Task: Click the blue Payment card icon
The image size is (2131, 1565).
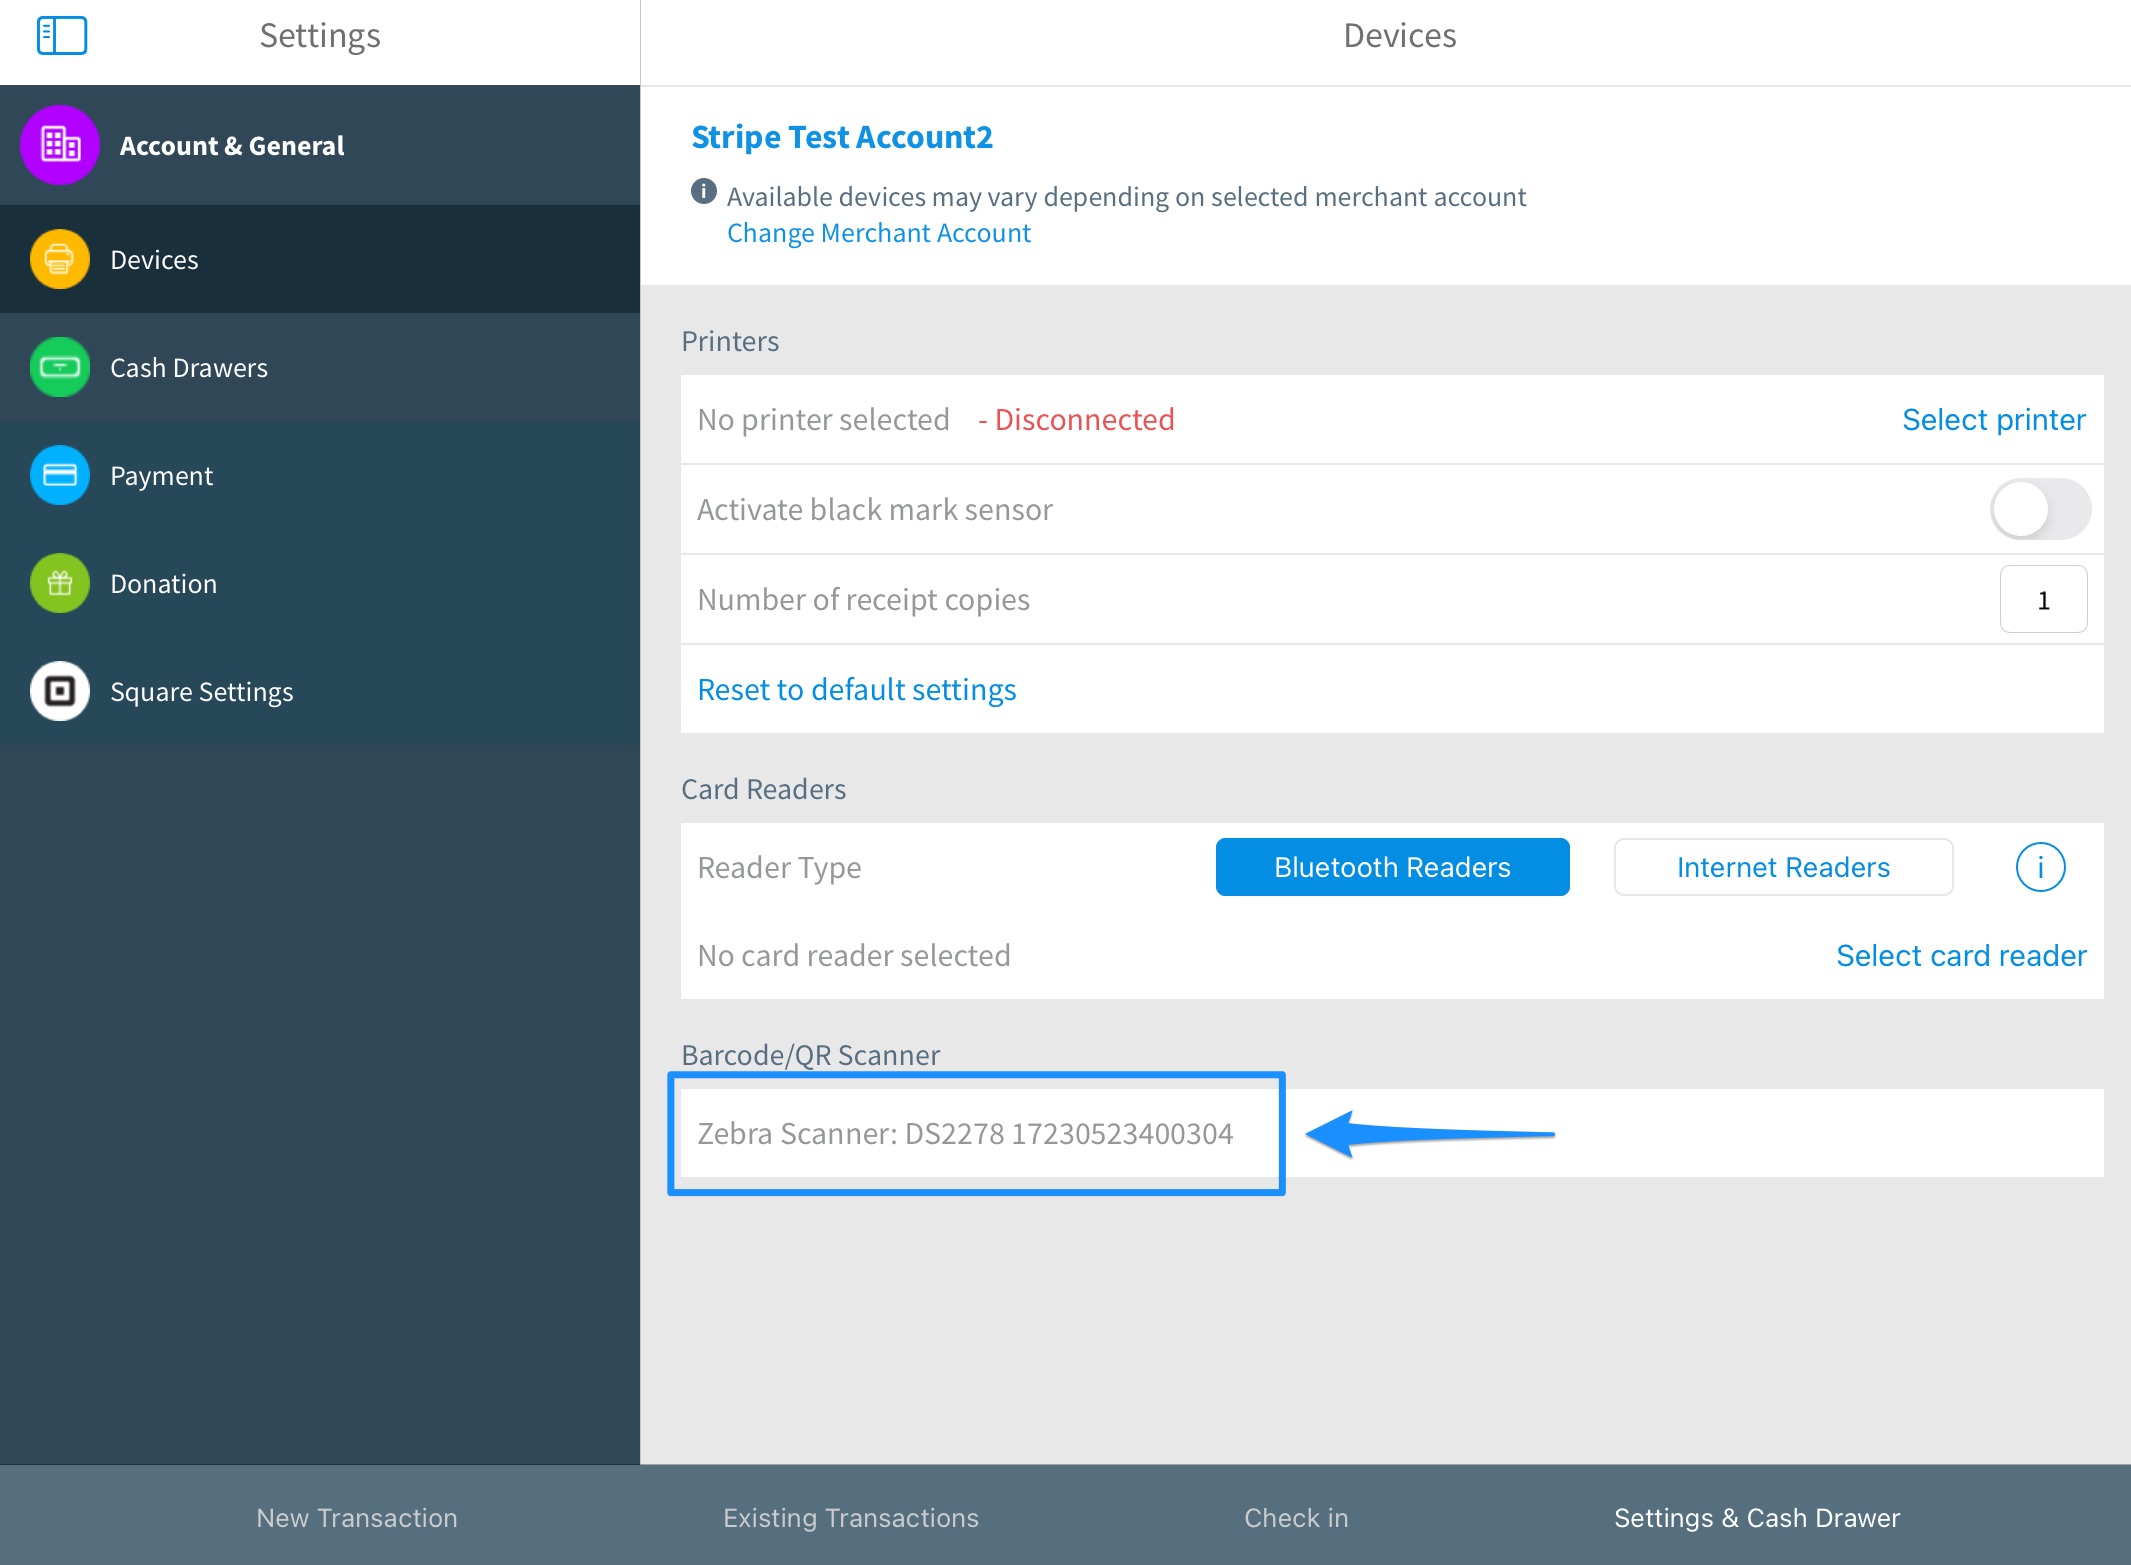Action: tap(60, 476)
